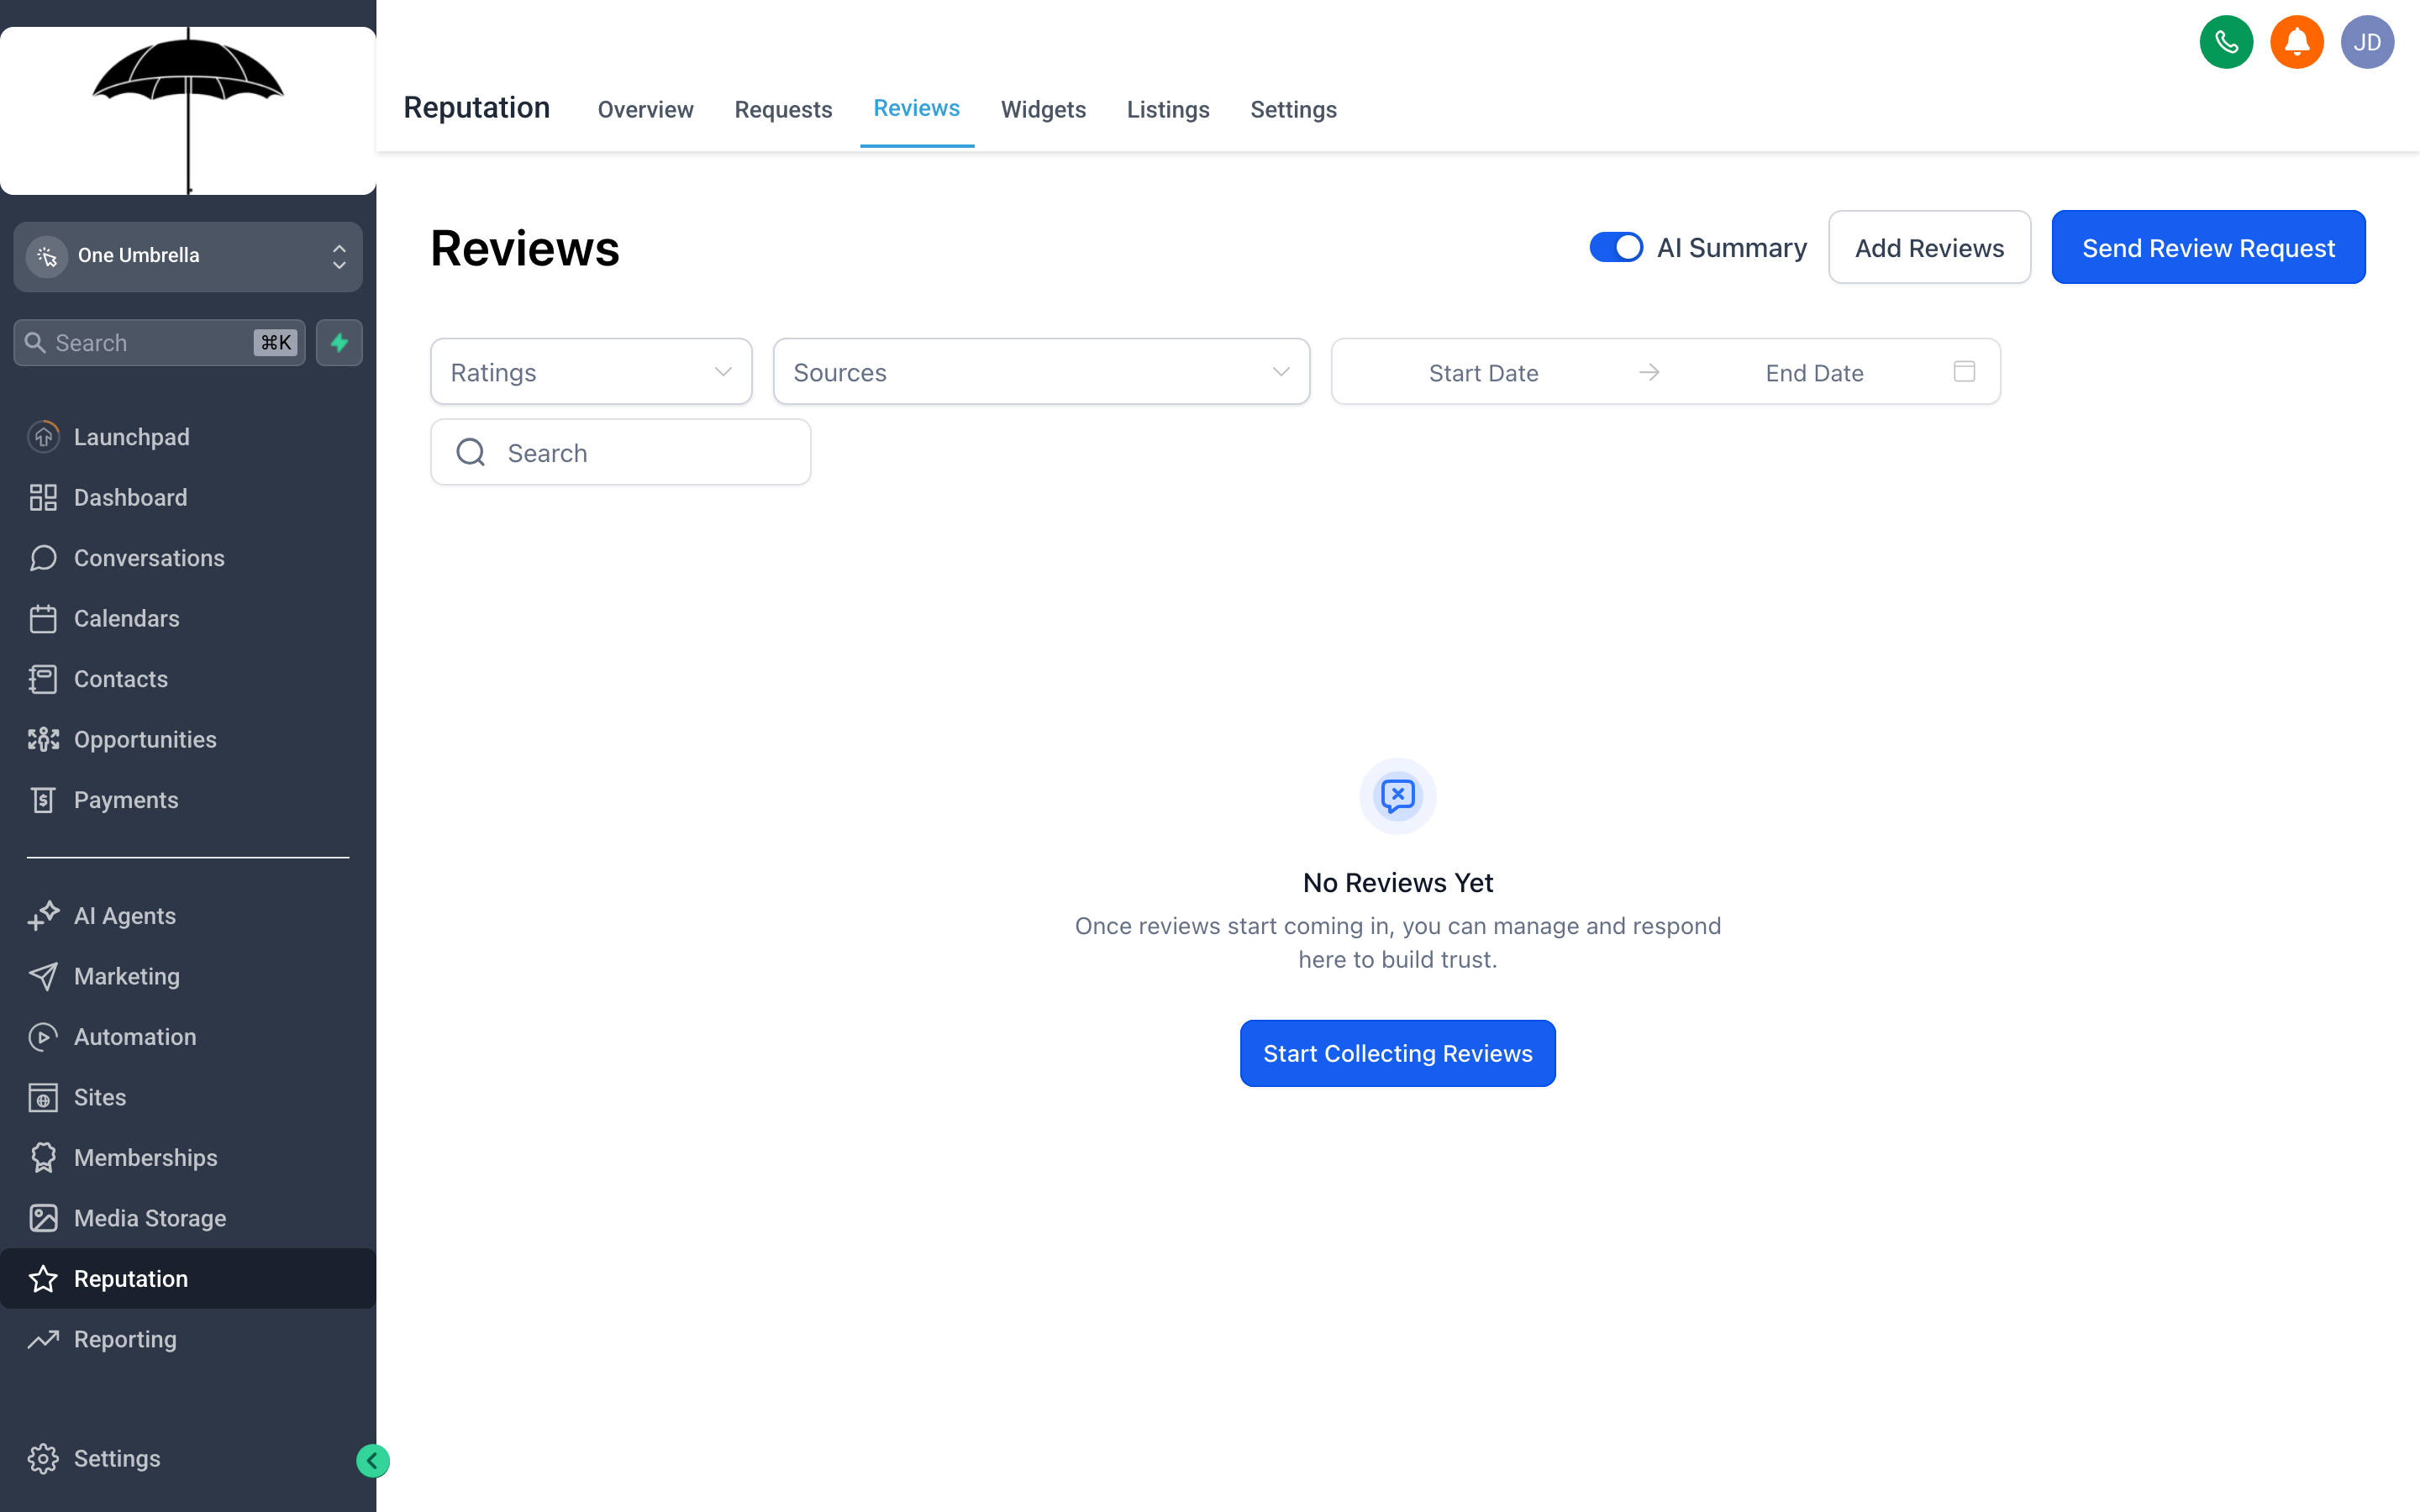Click the AI Agents sparkle icon
The height and width of the screenshot is (1512, 2420).
coord(43,916)
